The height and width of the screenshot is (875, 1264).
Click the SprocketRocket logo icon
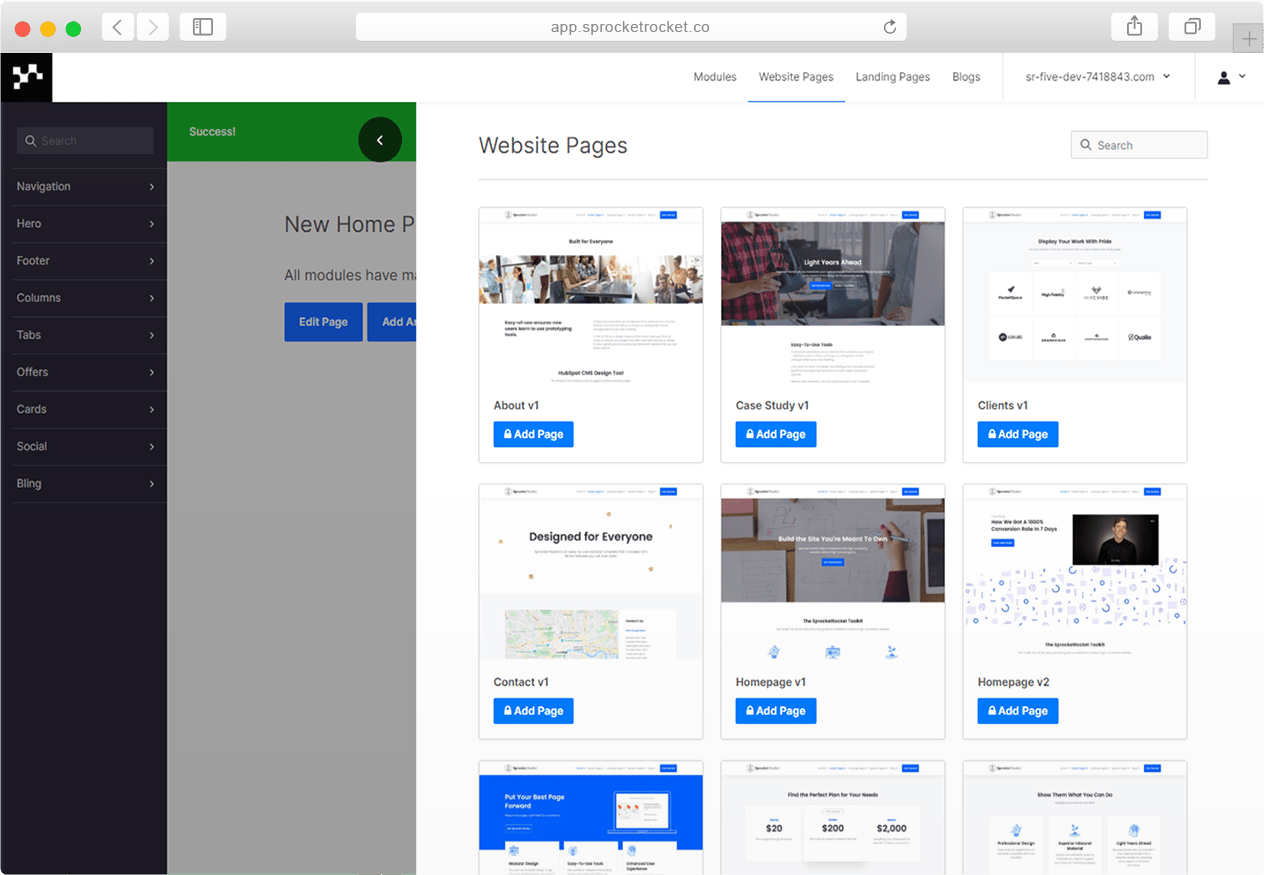(x=26, y=77)
